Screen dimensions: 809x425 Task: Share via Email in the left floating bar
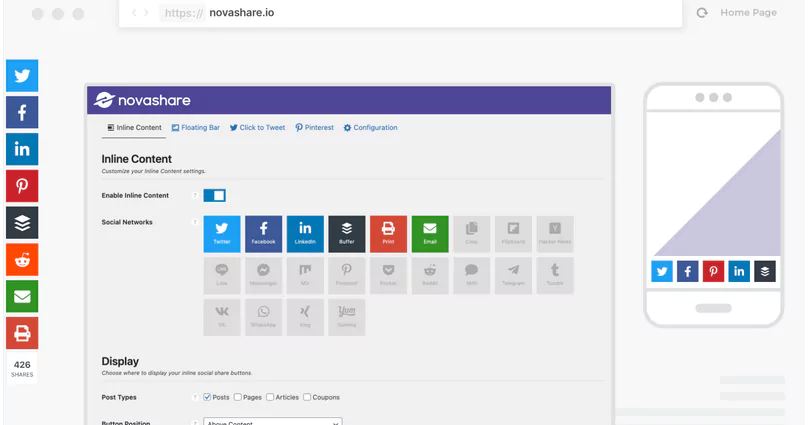(22, 297)
